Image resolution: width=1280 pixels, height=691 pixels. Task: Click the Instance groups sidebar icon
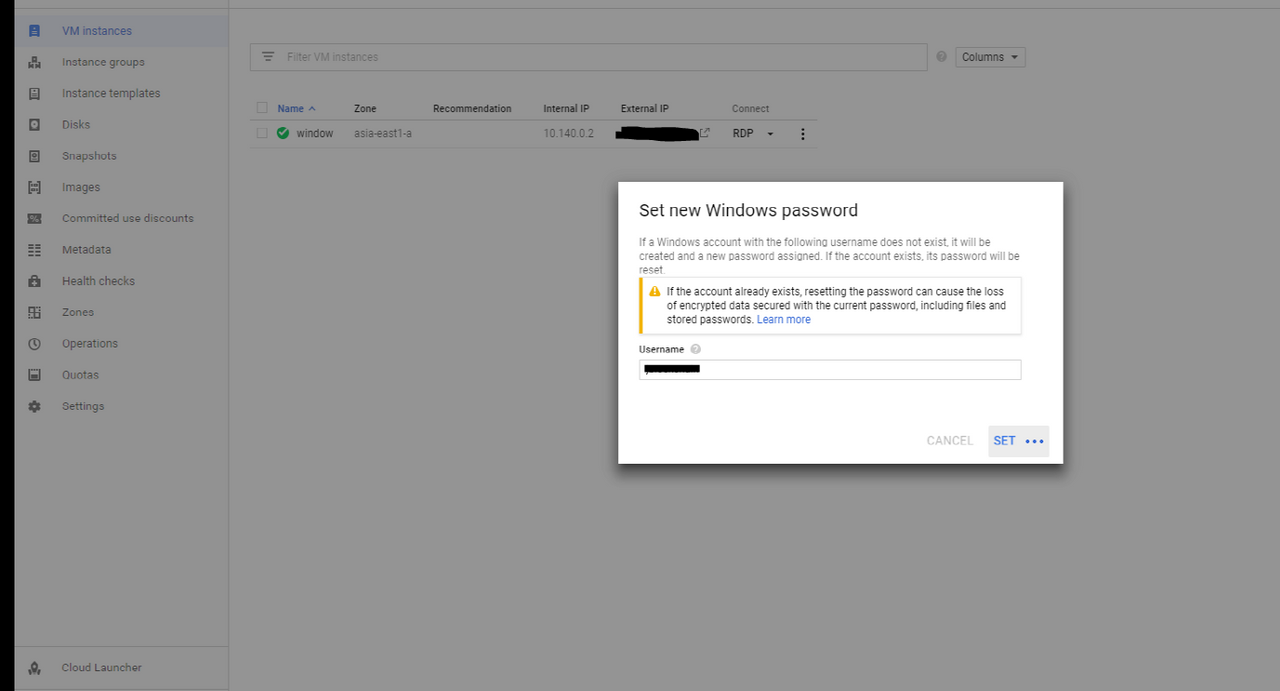[35, 62]
